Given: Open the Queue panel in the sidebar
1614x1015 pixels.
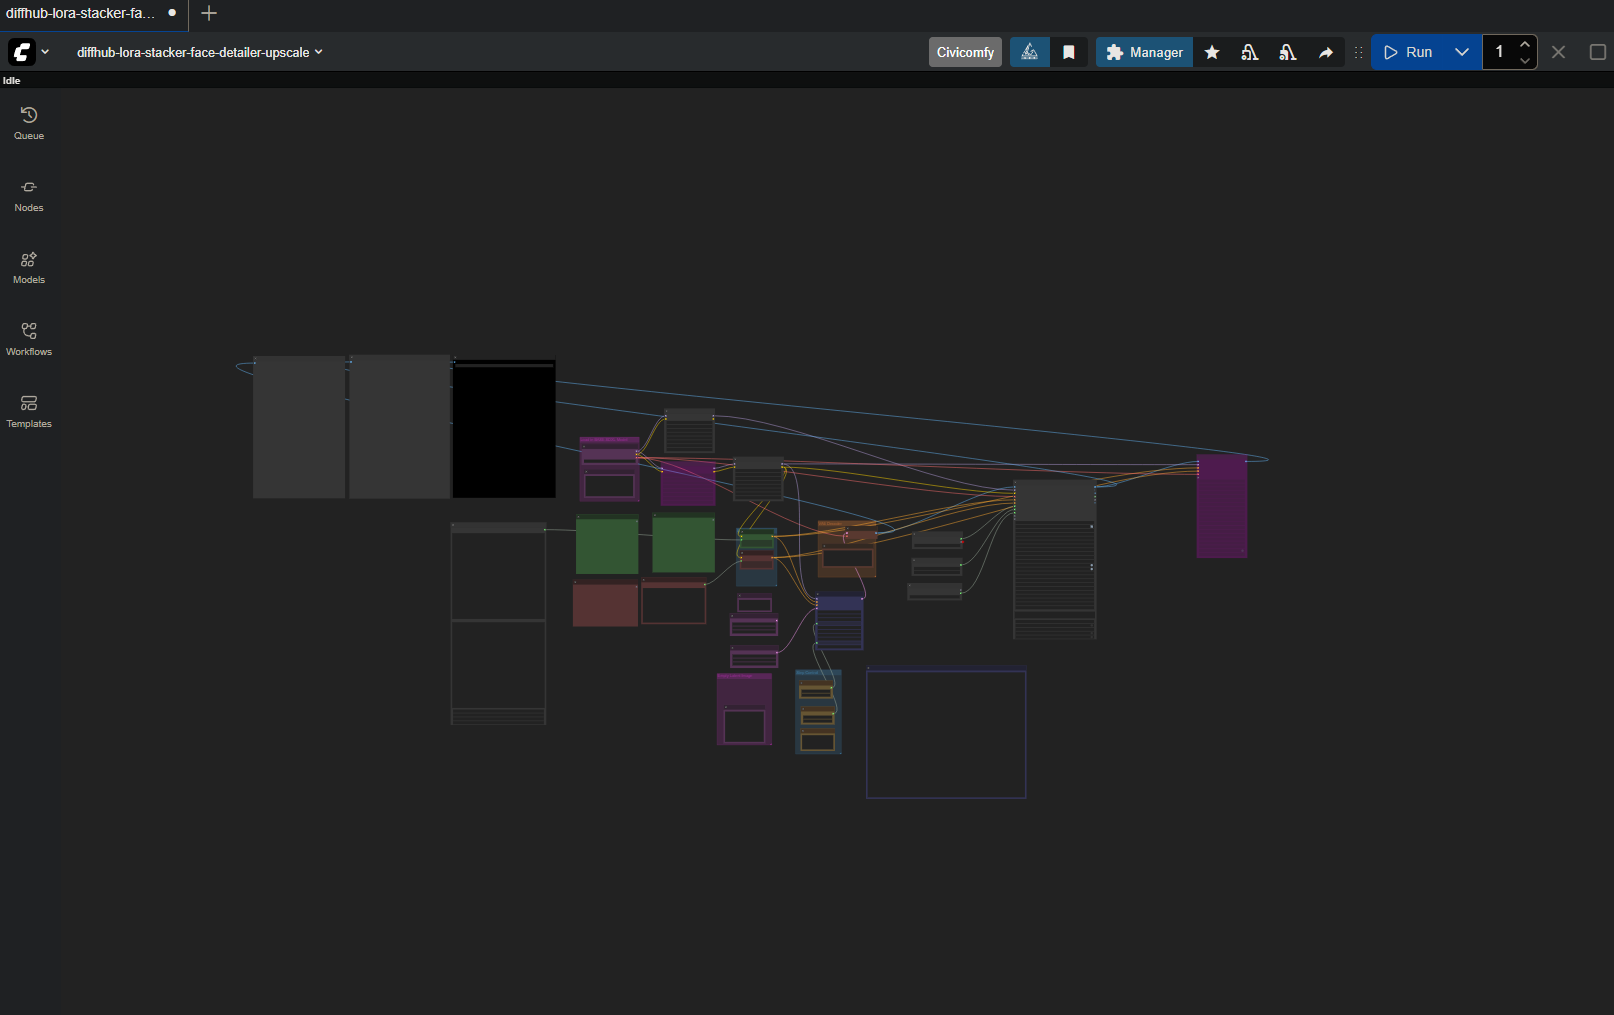Looking at the screenshot, I should (x=28, y=120).
